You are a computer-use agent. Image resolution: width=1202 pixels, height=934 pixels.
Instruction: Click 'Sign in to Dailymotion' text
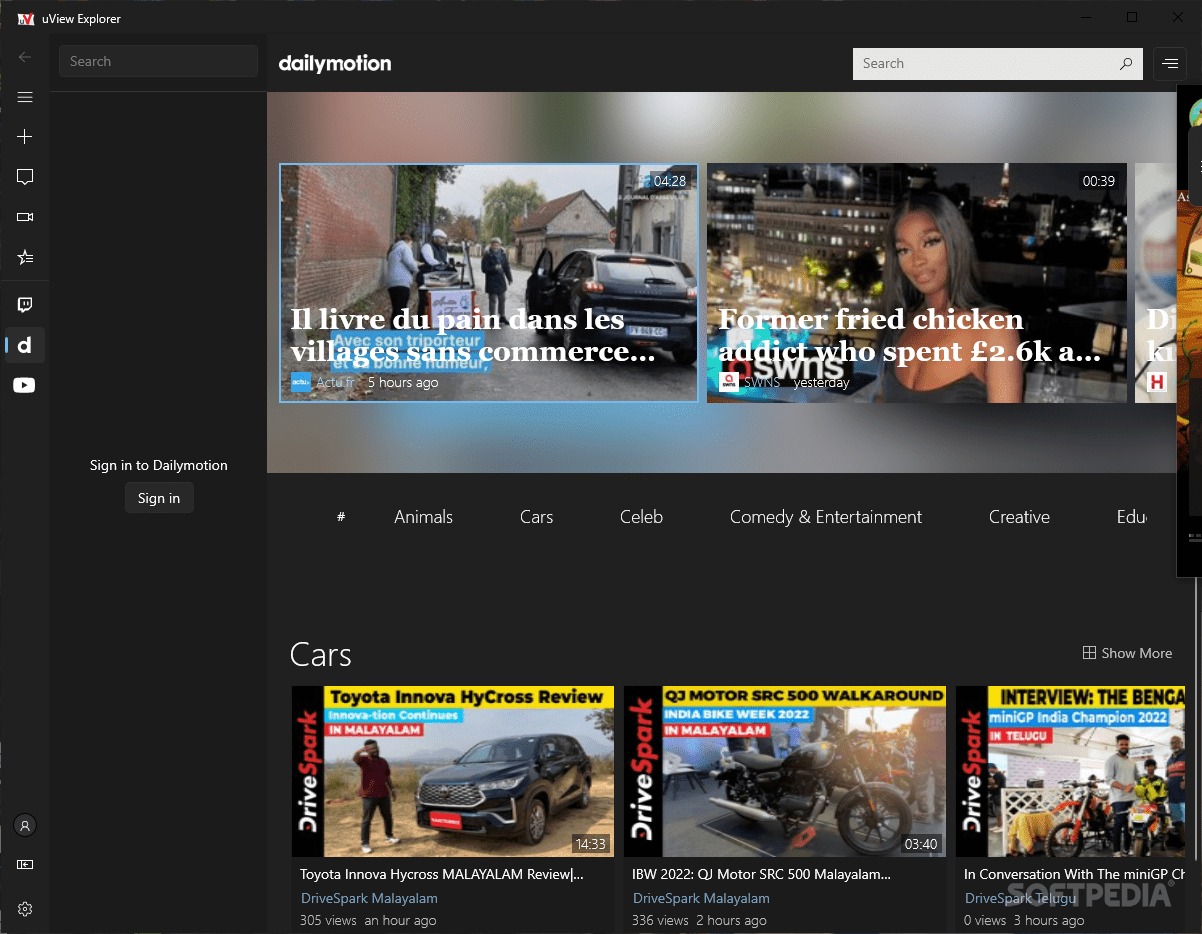[x=159, y=465]
